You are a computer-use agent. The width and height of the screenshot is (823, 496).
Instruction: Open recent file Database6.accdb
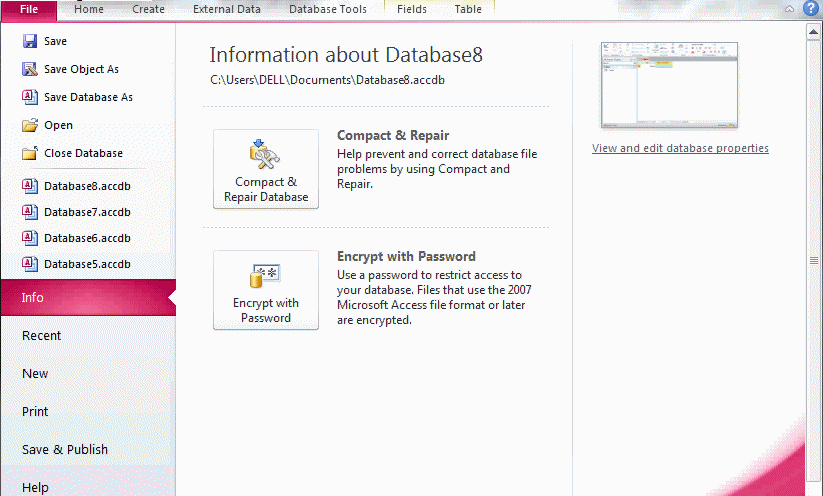click(x=88, y=238)
